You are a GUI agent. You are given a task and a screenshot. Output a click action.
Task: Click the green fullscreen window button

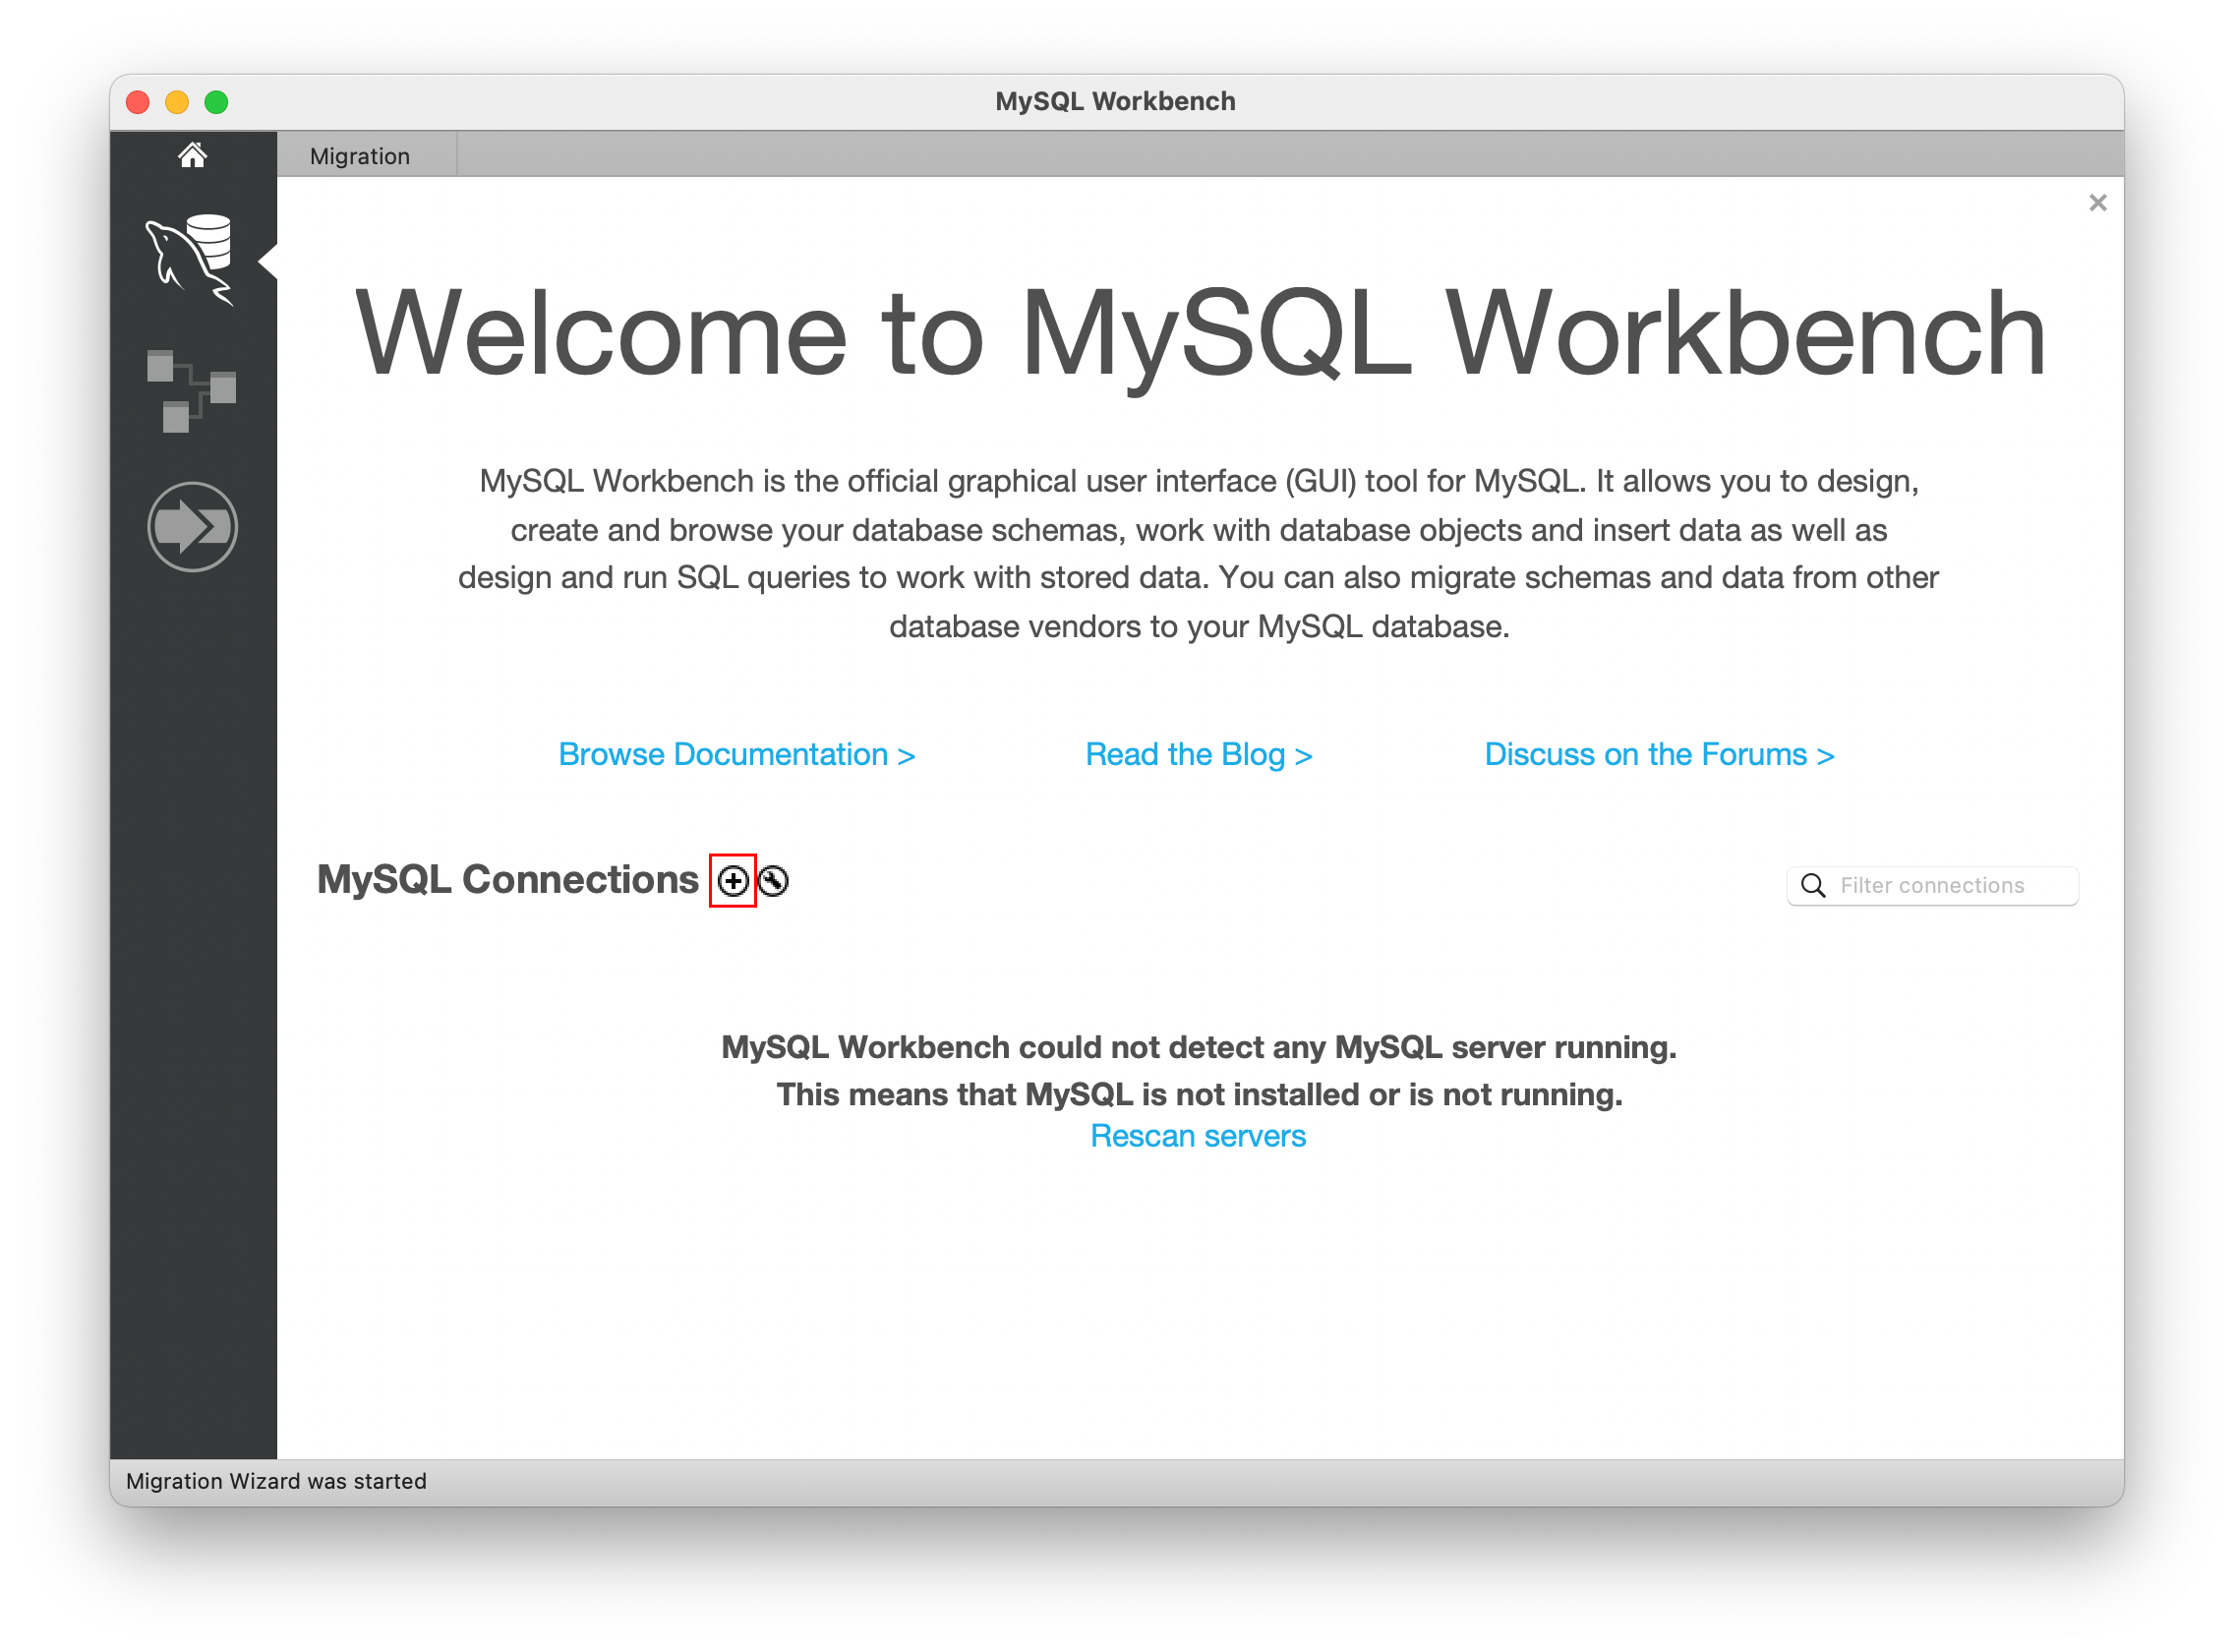216,102
